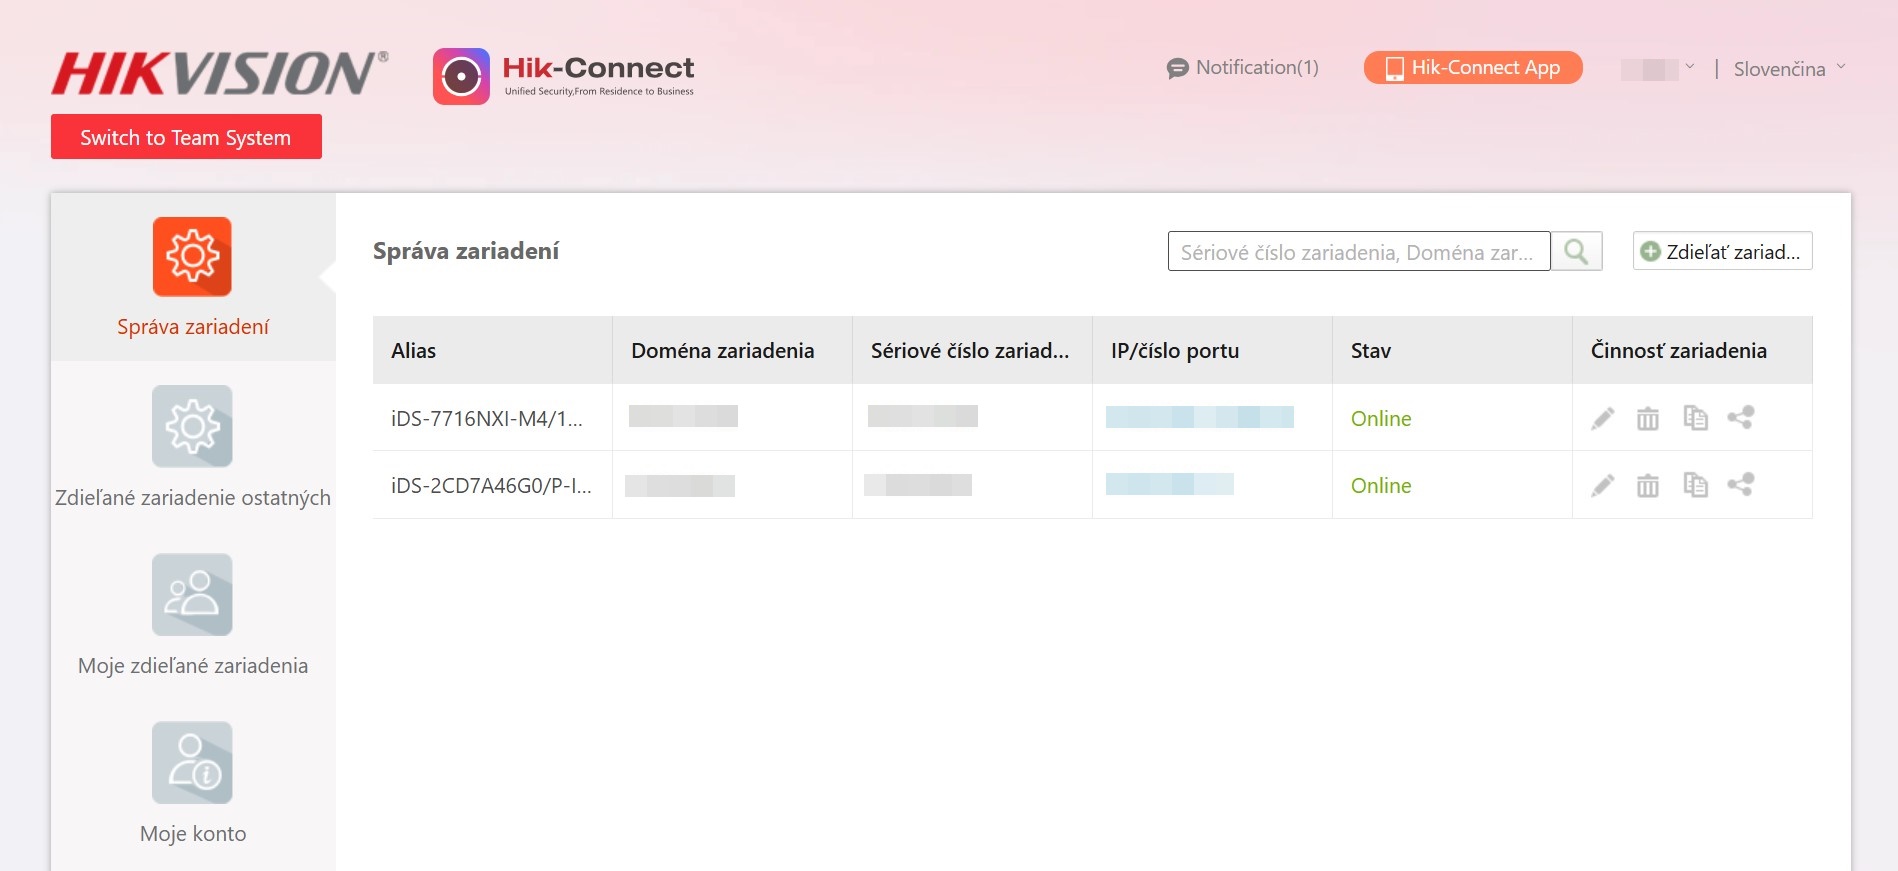
Task: Click the Switch to Team System button
Action: (x=186, y=137)
